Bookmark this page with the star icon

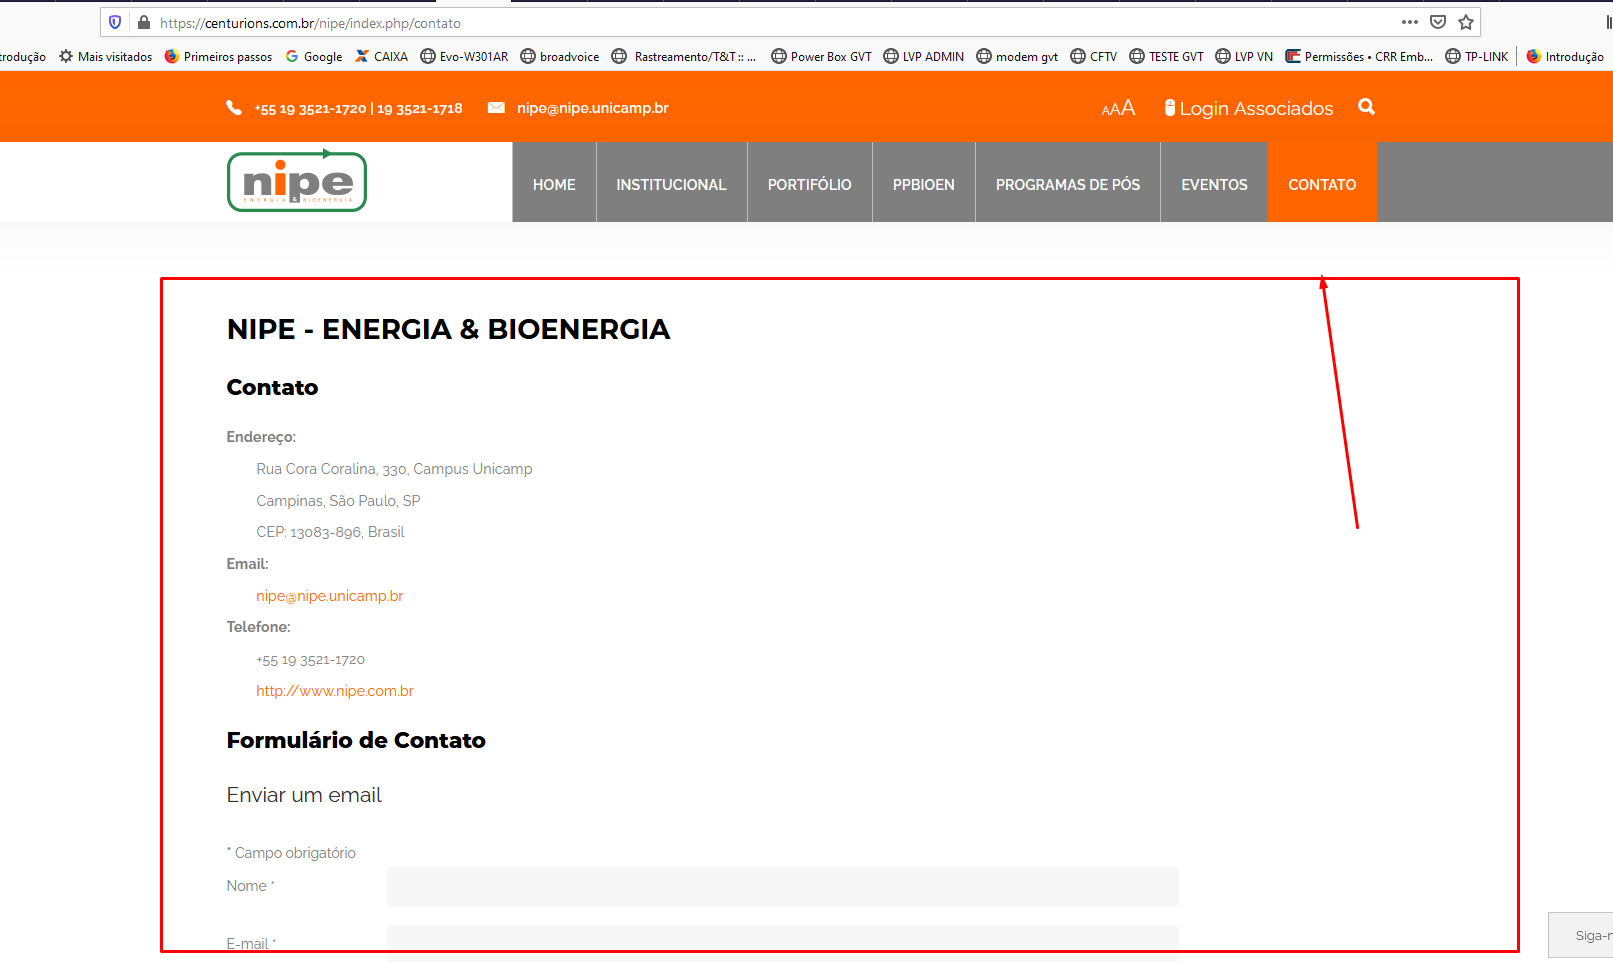(1466, 22)
